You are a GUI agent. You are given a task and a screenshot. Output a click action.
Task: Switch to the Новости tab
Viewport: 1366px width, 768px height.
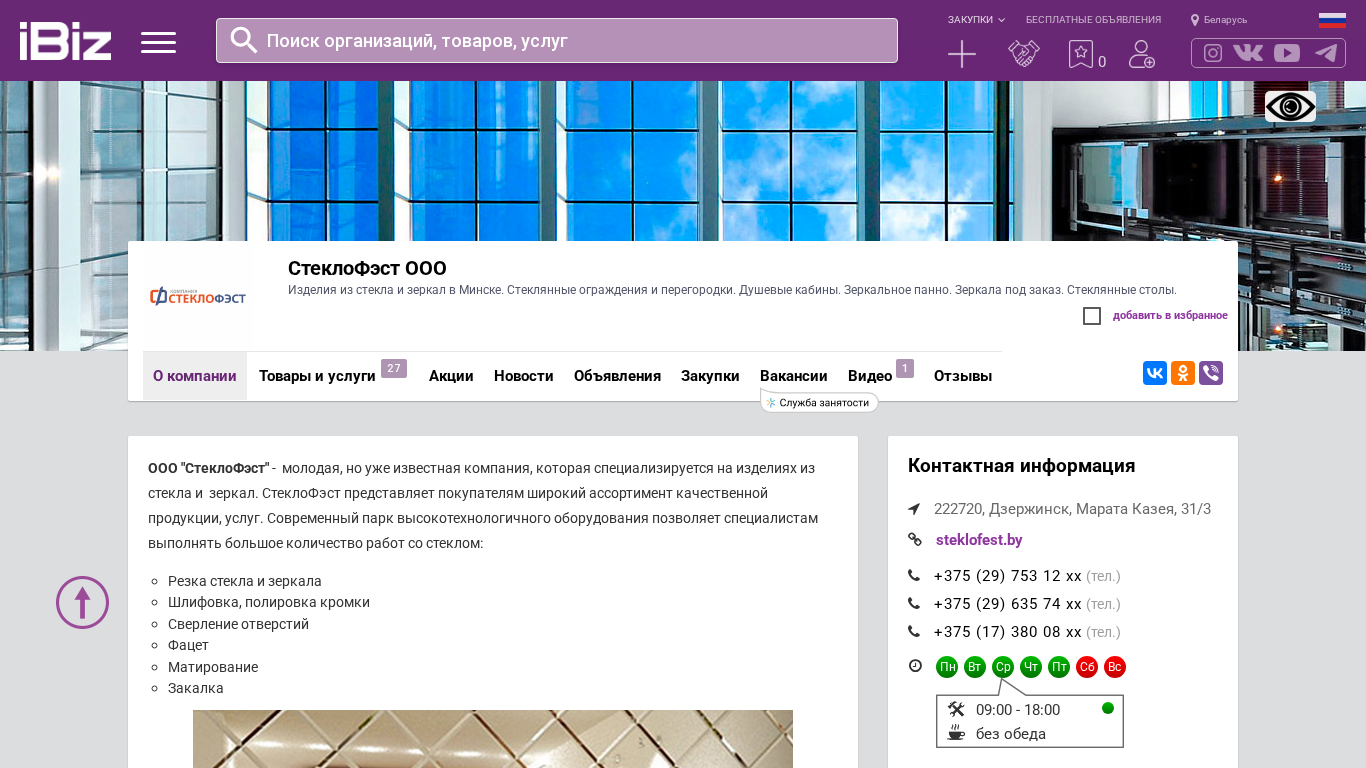[524, 376]
